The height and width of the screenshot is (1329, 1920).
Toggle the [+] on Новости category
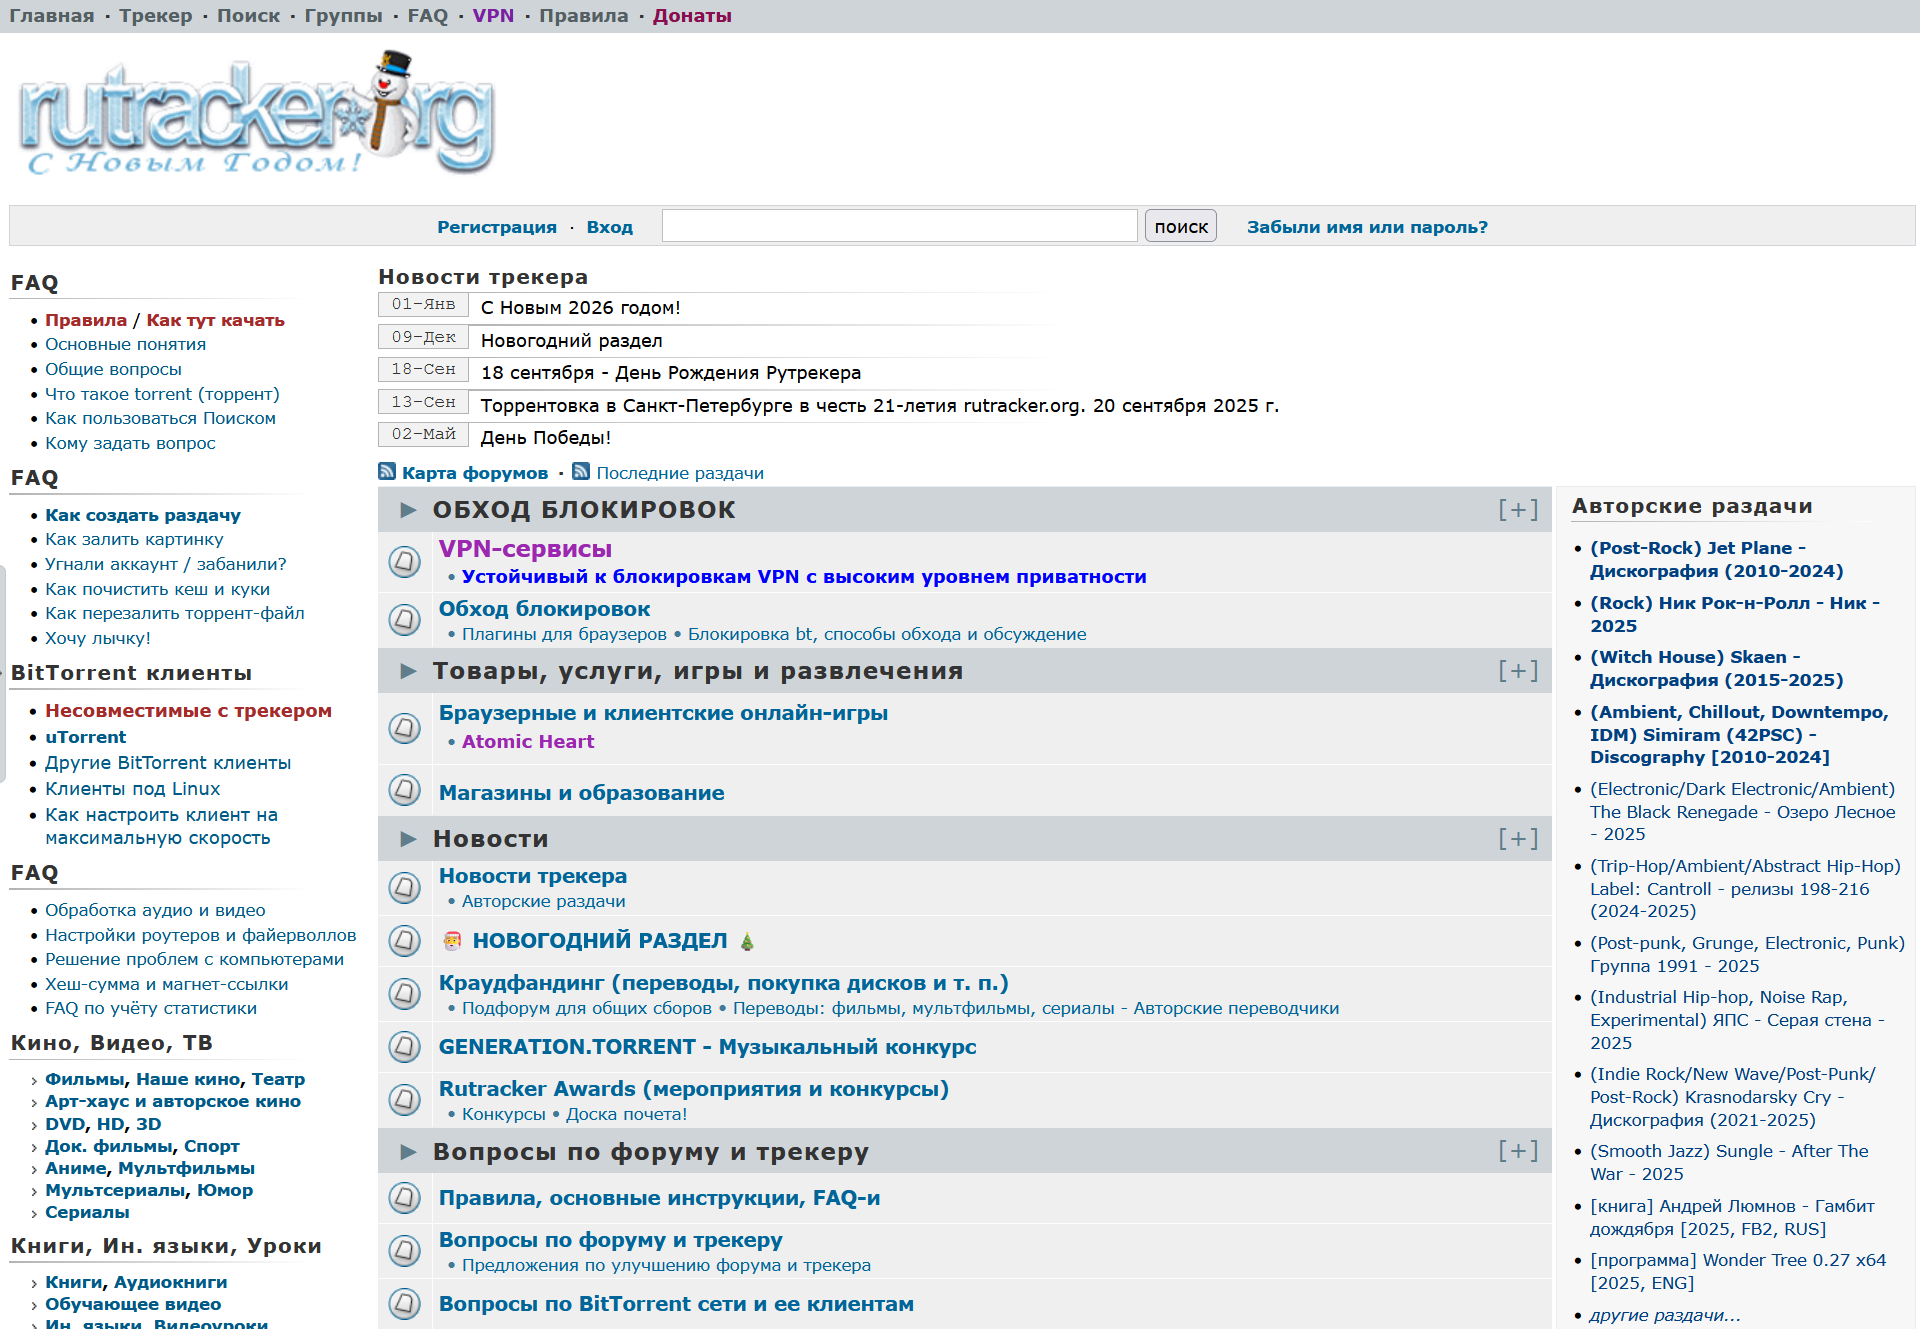tap(1517, 839)
